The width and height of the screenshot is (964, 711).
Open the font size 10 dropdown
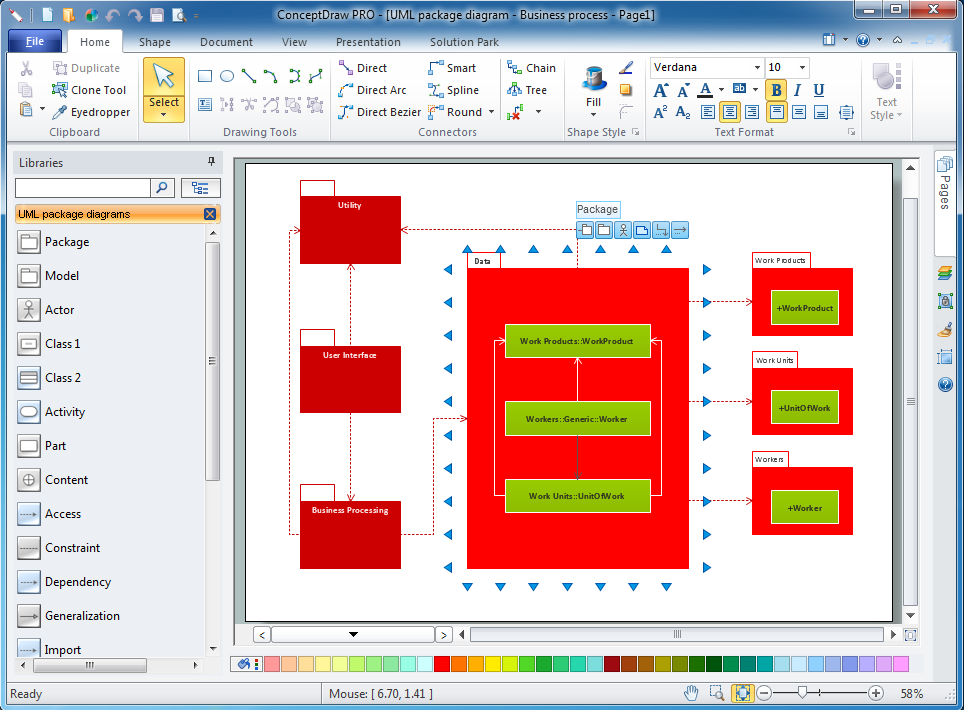(x=802, y=68)
